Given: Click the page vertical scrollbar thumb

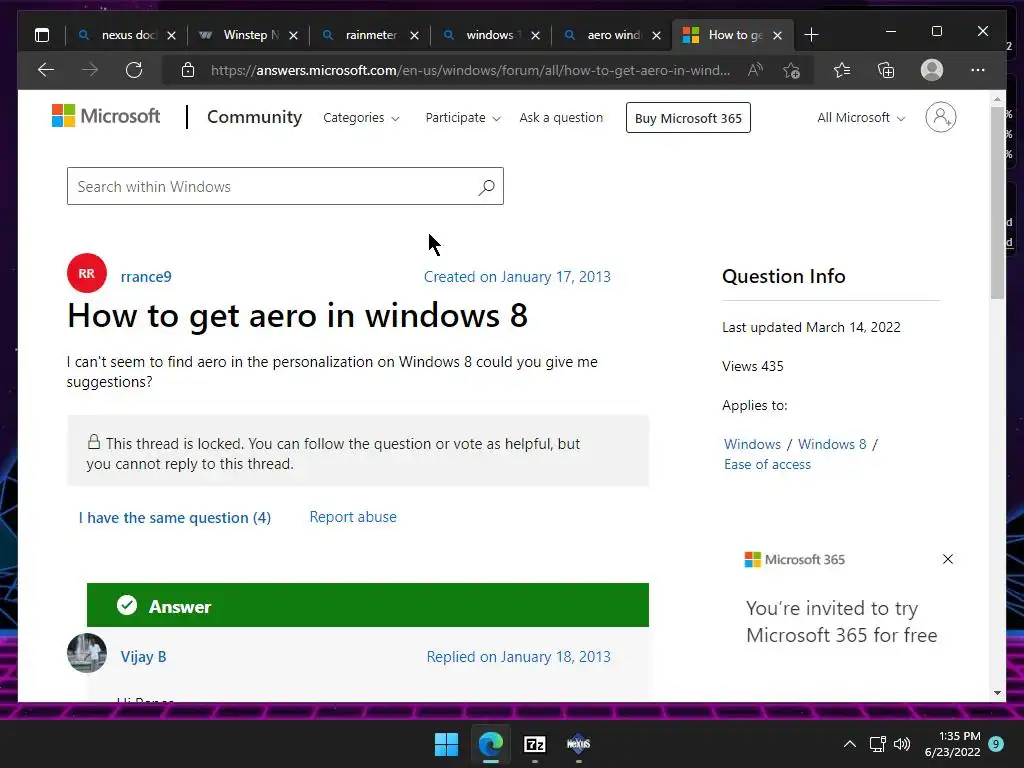Looking at the screenshot, I should click(x=997, y=202).
